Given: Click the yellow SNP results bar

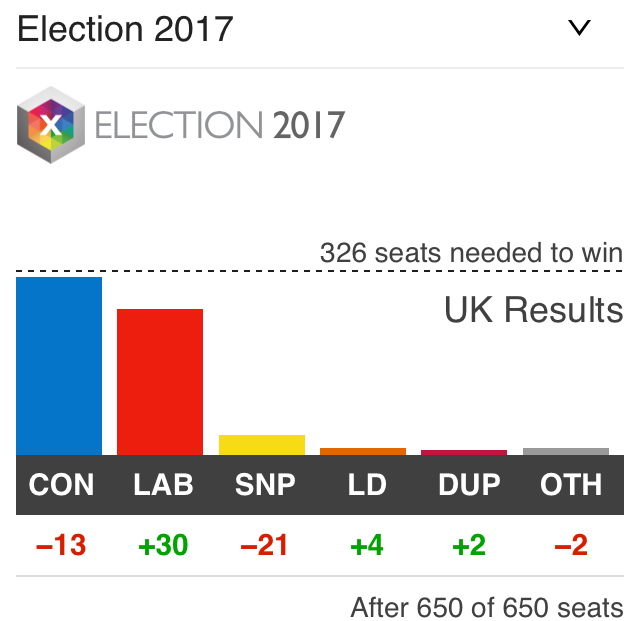Looking at the screenshot, I should coord(262,445).
